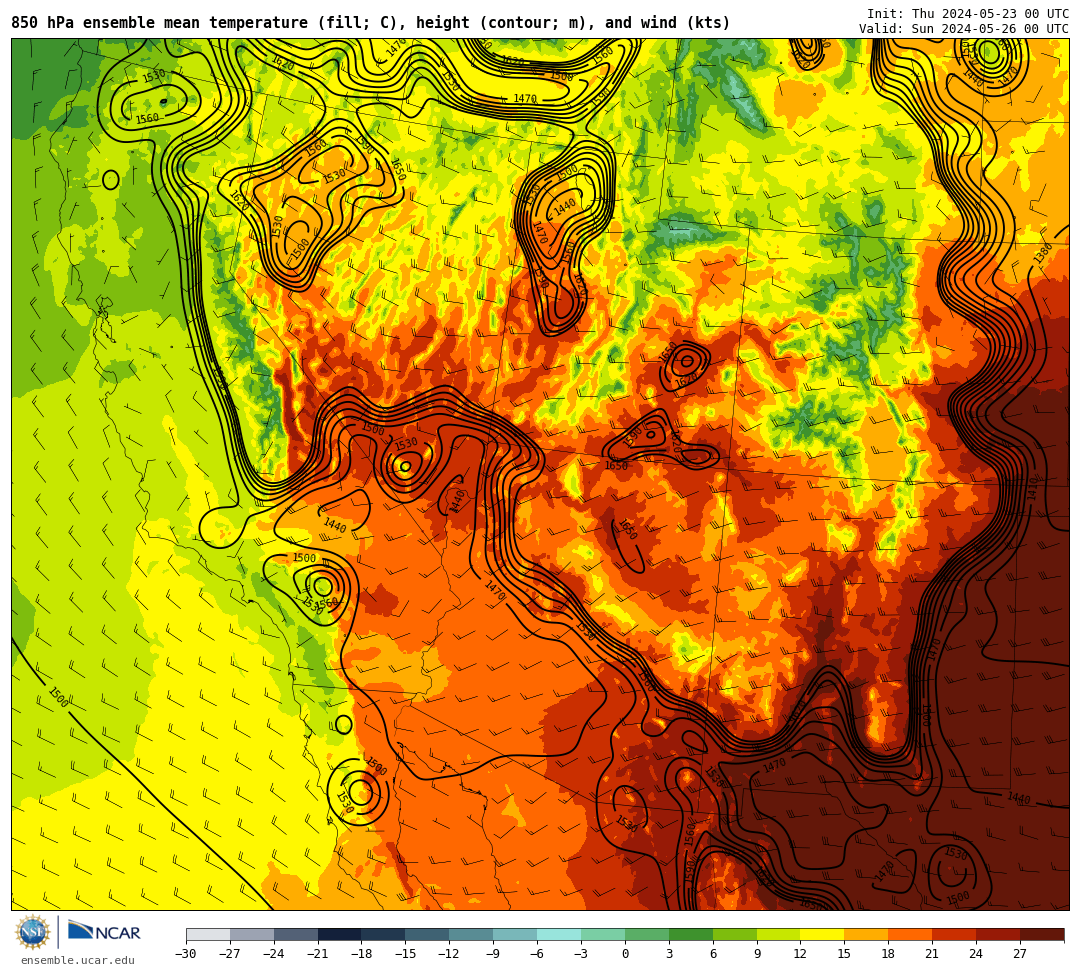The image size is (1080, 973).
Task: Pick the yellow swatch between 12 and 15
Action: click(x=822, y=934)
